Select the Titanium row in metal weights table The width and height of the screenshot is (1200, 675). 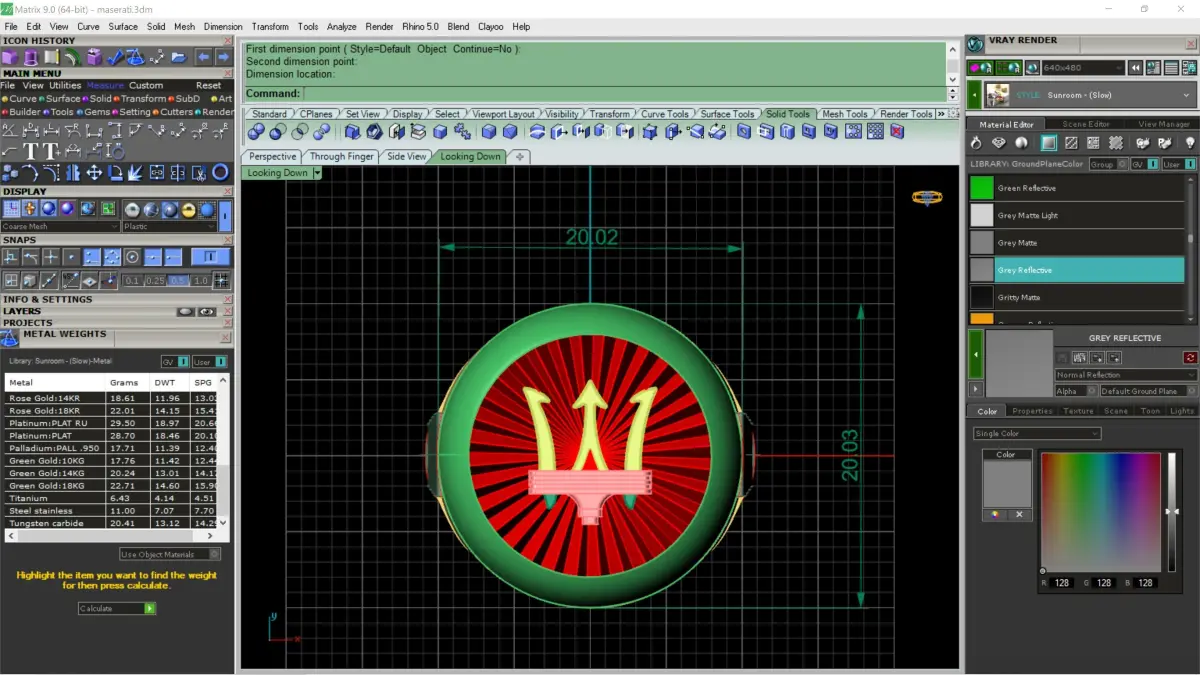click(110, 498)
